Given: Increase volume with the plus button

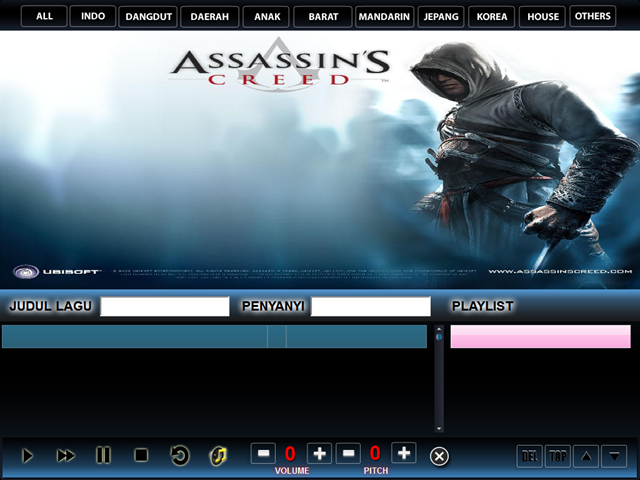Looking at the screenshot, I should (319, 453).
